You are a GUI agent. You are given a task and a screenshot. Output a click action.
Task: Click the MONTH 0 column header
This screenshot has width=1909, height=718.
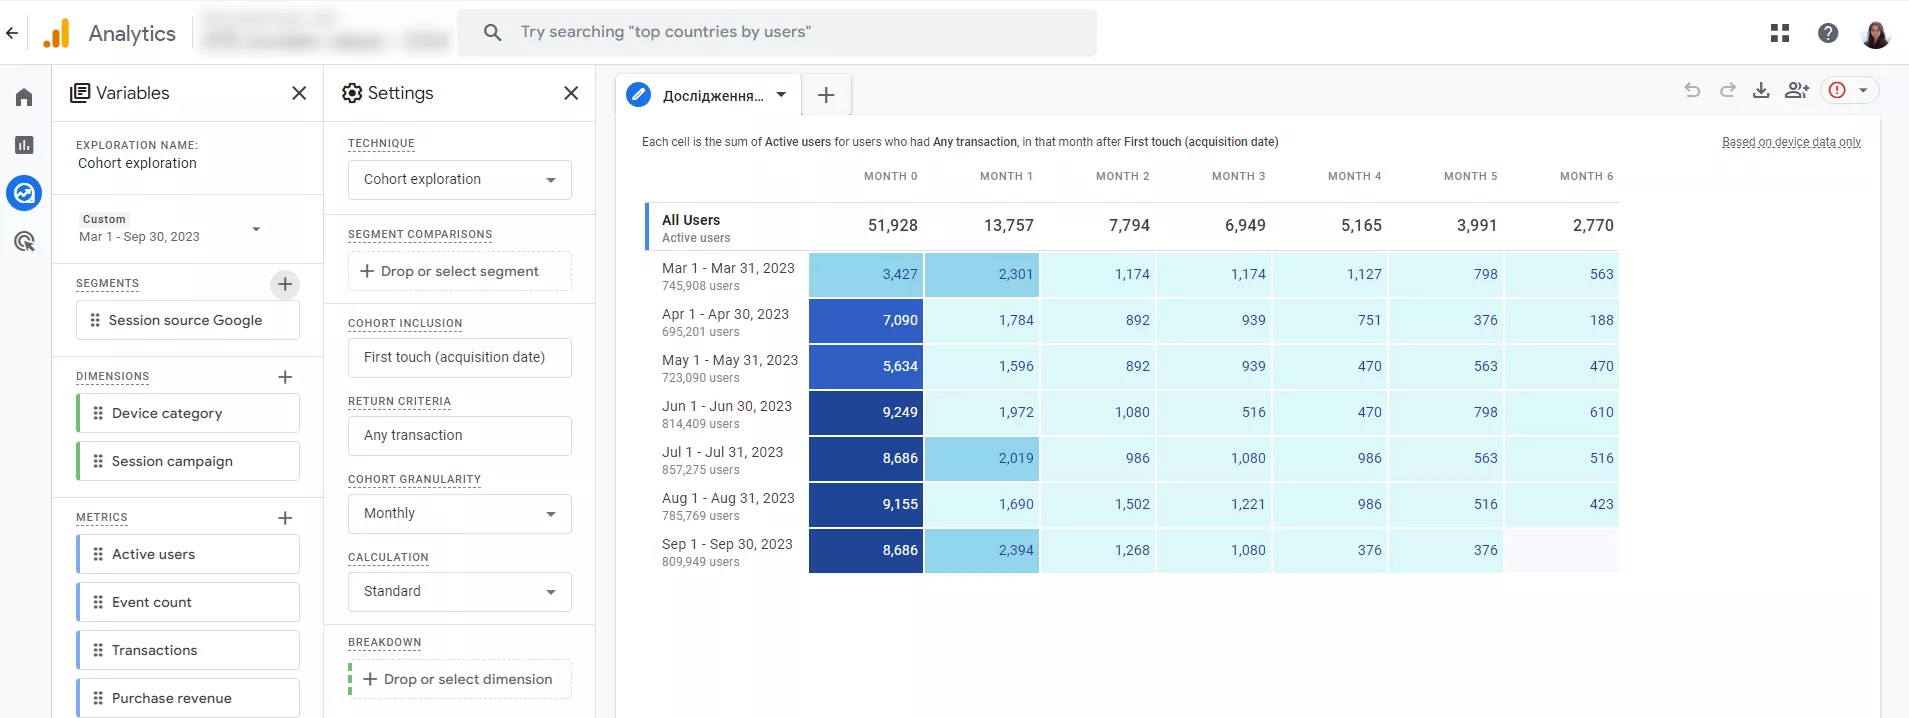coord(890,176)
